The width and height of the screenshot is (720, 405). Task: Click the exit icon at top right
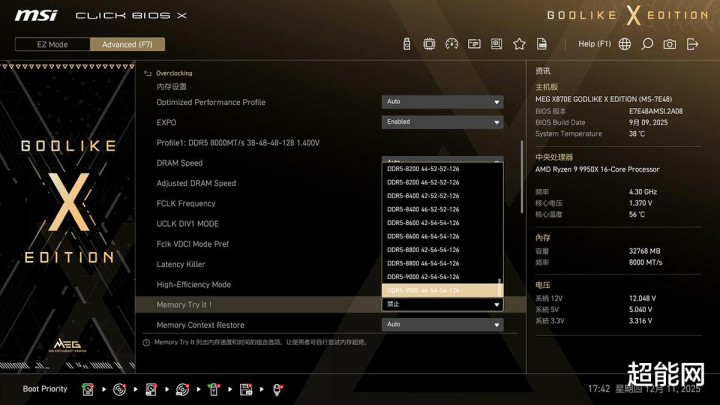[693, 44]
